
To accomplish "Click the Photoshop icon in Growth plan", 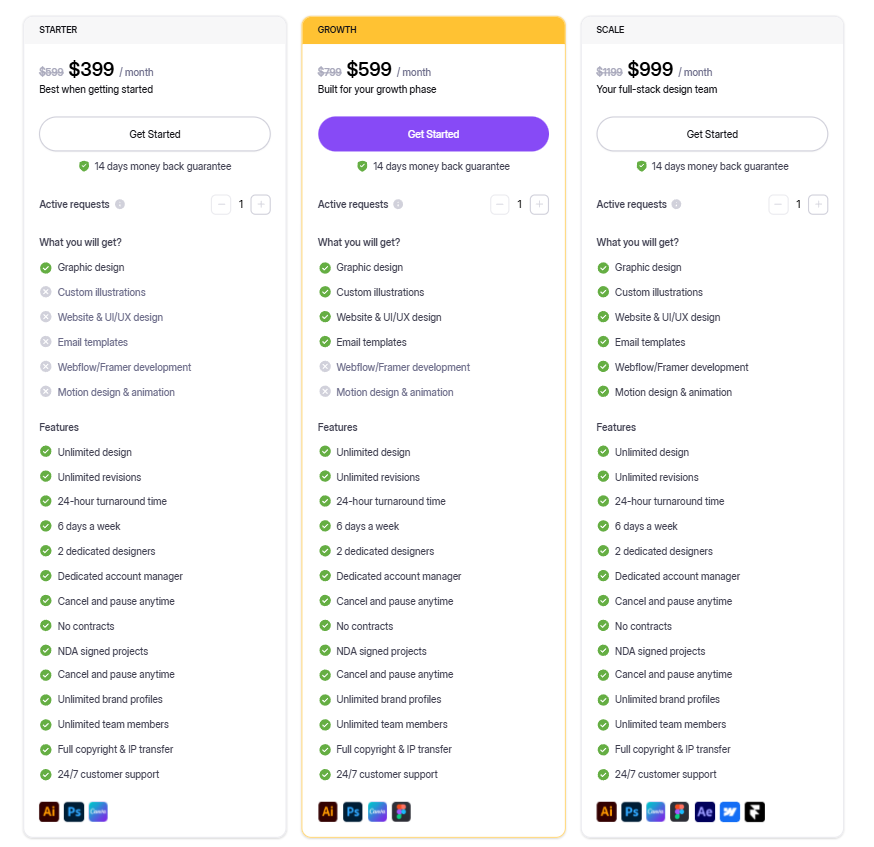I will click(x=353, y=812).
